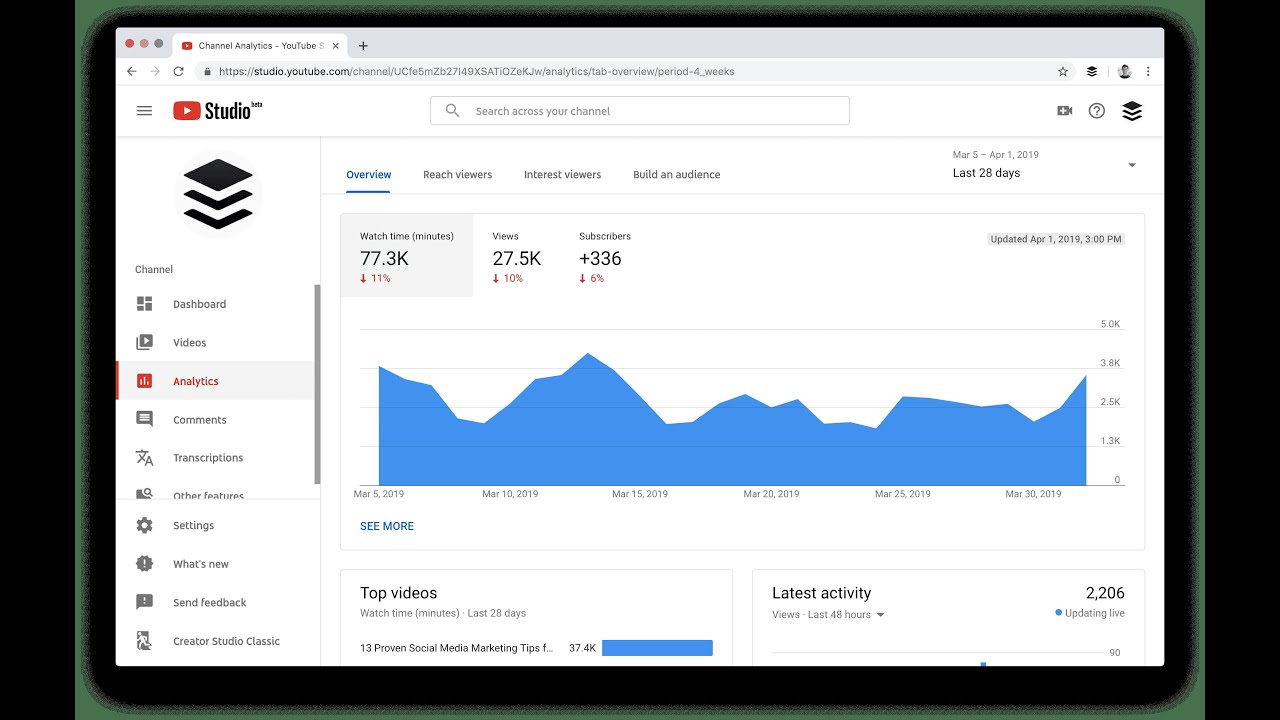Click the create video camera icon
The height and width of the screenshot is (720, 1280).
click(x=1065, y=111)
